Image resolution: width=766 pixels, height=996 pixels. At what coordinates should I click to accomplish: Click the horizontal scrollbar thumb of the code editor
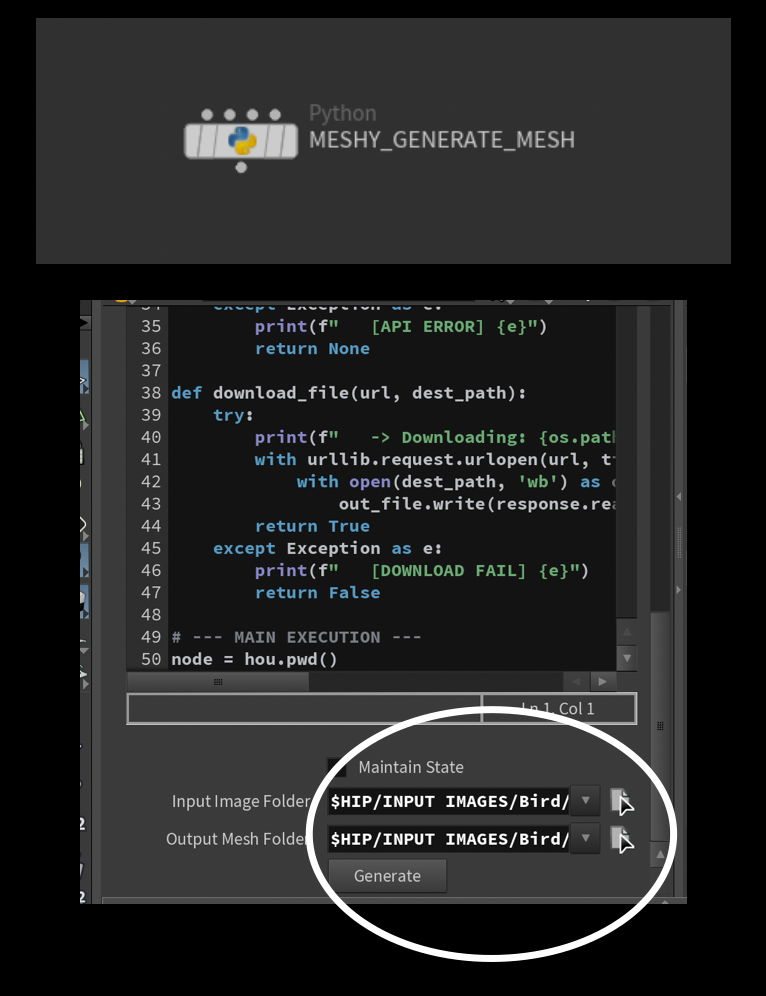[x=218, y=682]
